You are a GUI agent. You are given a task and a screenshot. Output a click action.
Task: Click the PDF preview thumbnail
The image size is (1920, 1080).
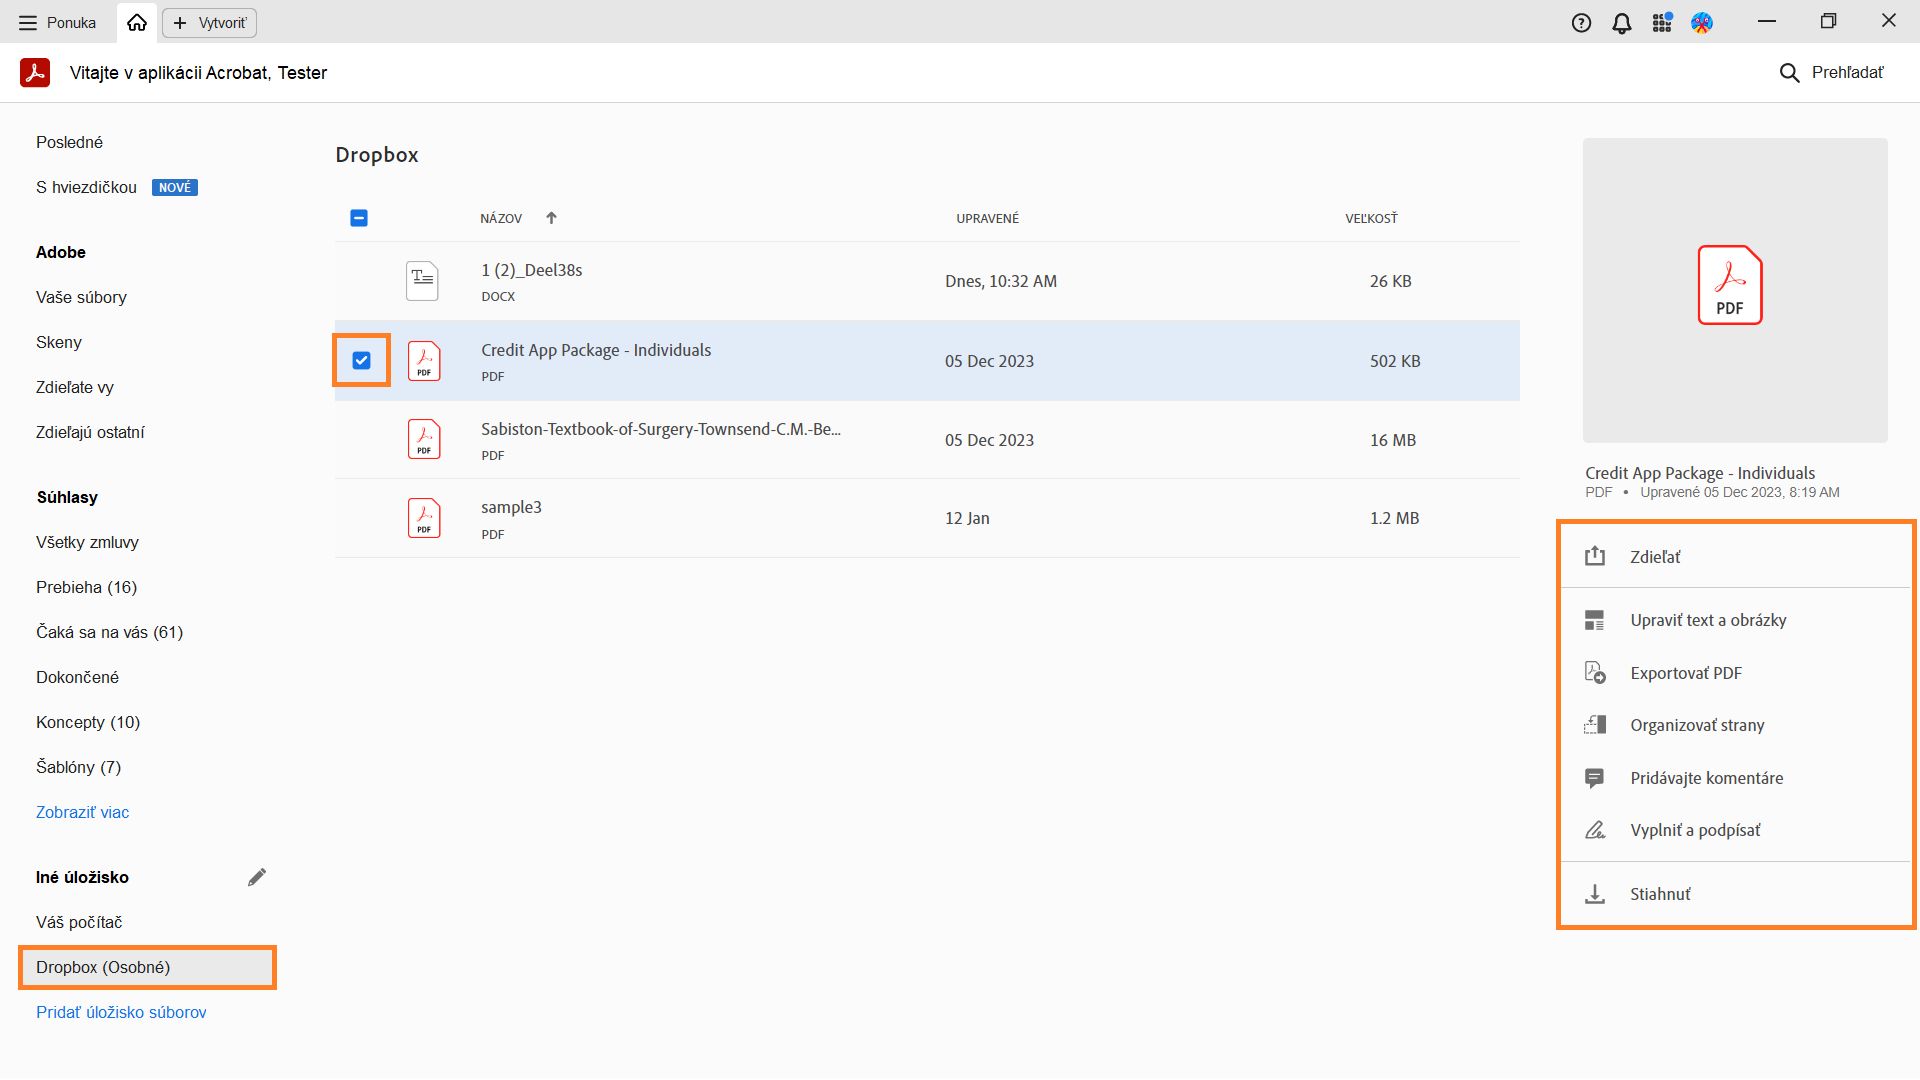coord(1734,290)
